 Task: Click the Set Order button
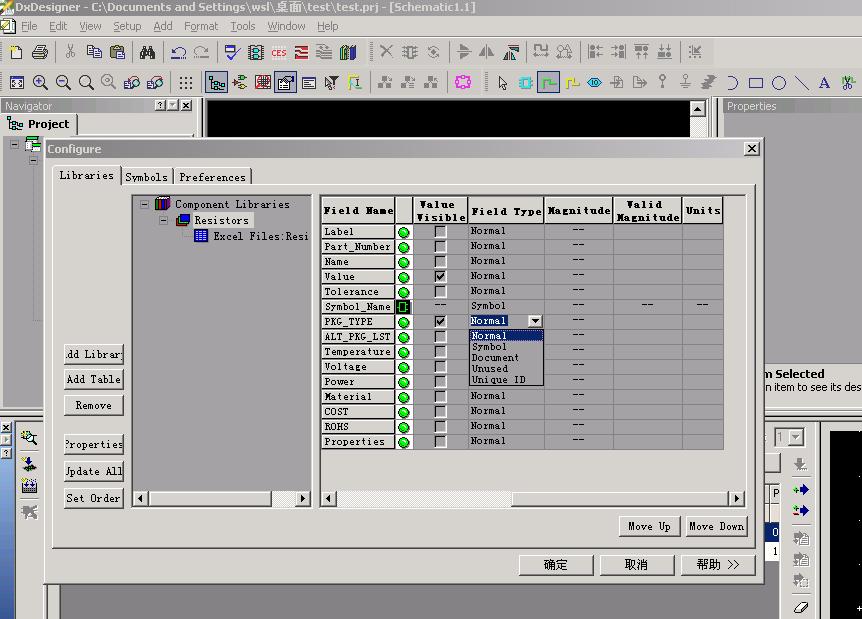[93, 498]
